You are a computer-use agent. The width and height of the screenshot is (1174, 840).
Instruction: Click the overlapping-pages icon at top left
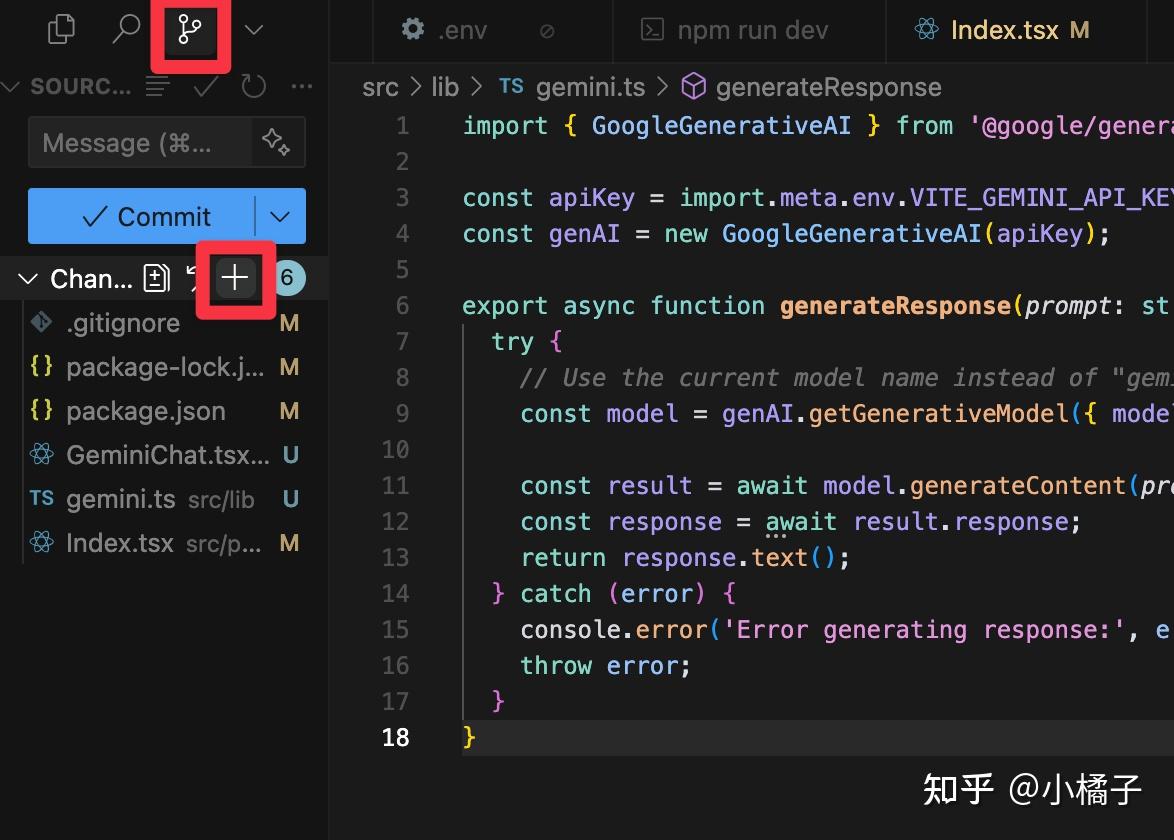point(60,28)
